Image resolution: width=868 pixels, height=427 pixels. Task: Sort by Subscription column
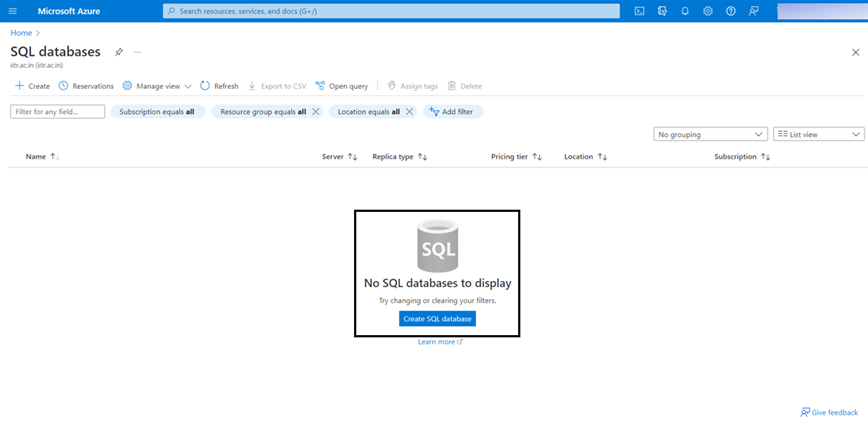point(742,157)
